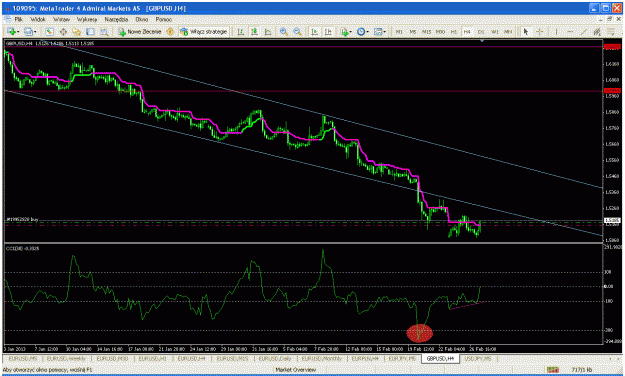The width and height of the screenshot is (625, 376).
Task: Click the chart shift triangle marker at chart top
Action: click(x=482, y=41)
